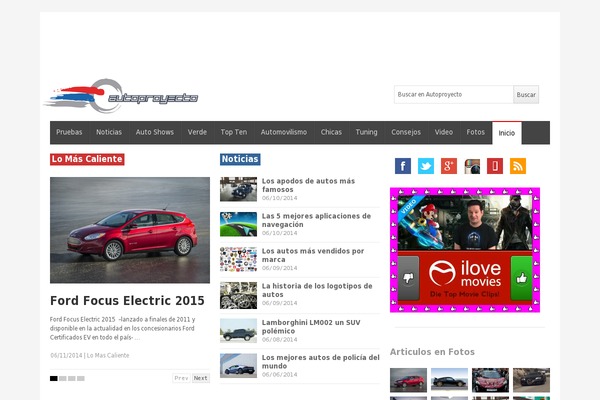Click the police car article thumbnail

pos(238,366)
